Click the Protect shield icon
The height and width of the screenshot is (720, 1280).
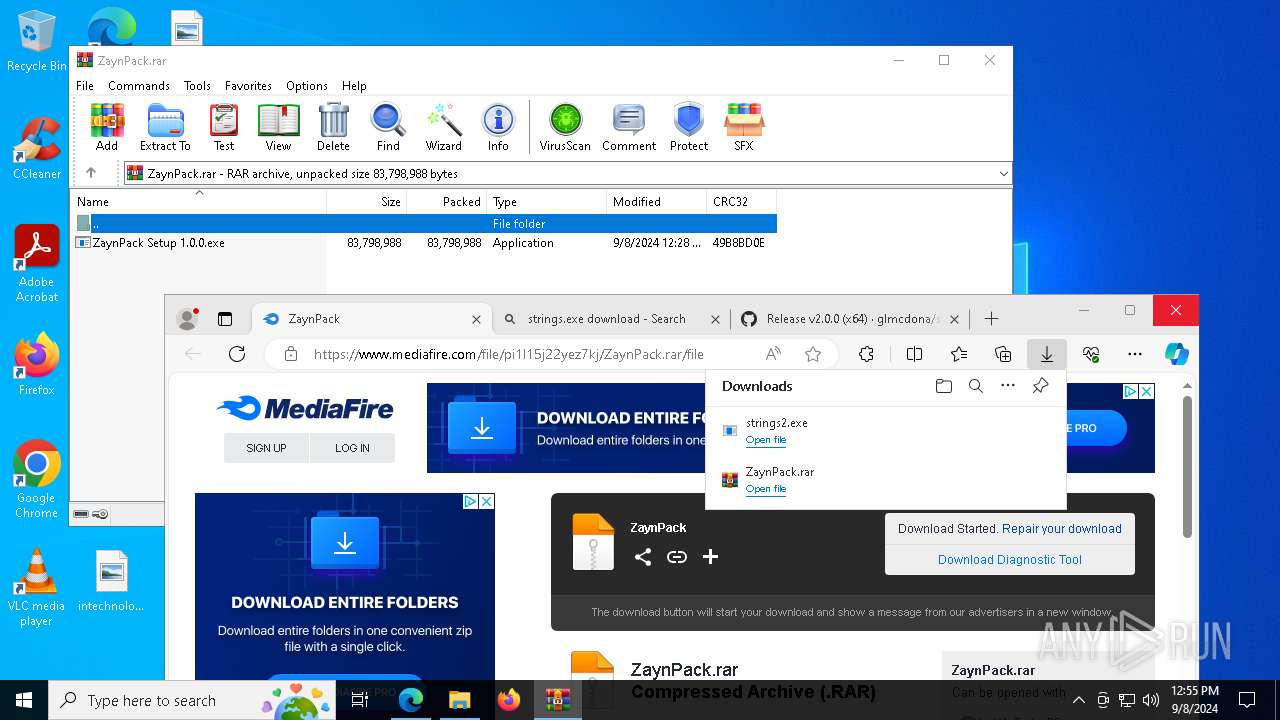[x=689, y=127]
